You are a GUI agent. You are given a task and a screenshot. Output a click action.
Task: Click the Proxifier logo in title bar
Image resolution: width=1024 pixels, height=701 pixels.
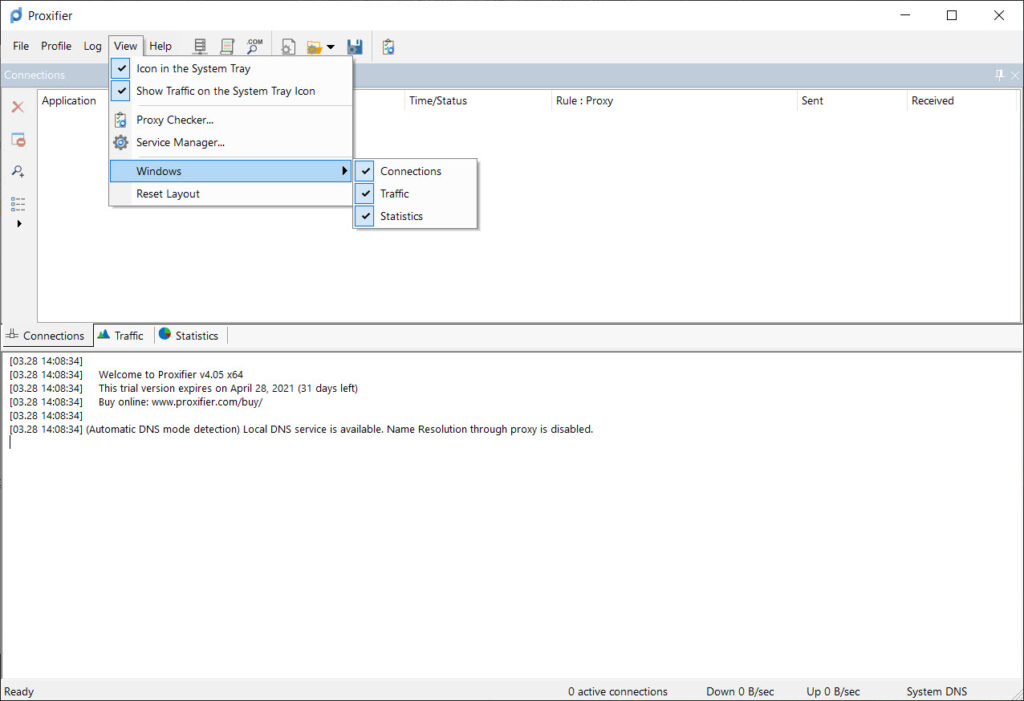[16, 15]
